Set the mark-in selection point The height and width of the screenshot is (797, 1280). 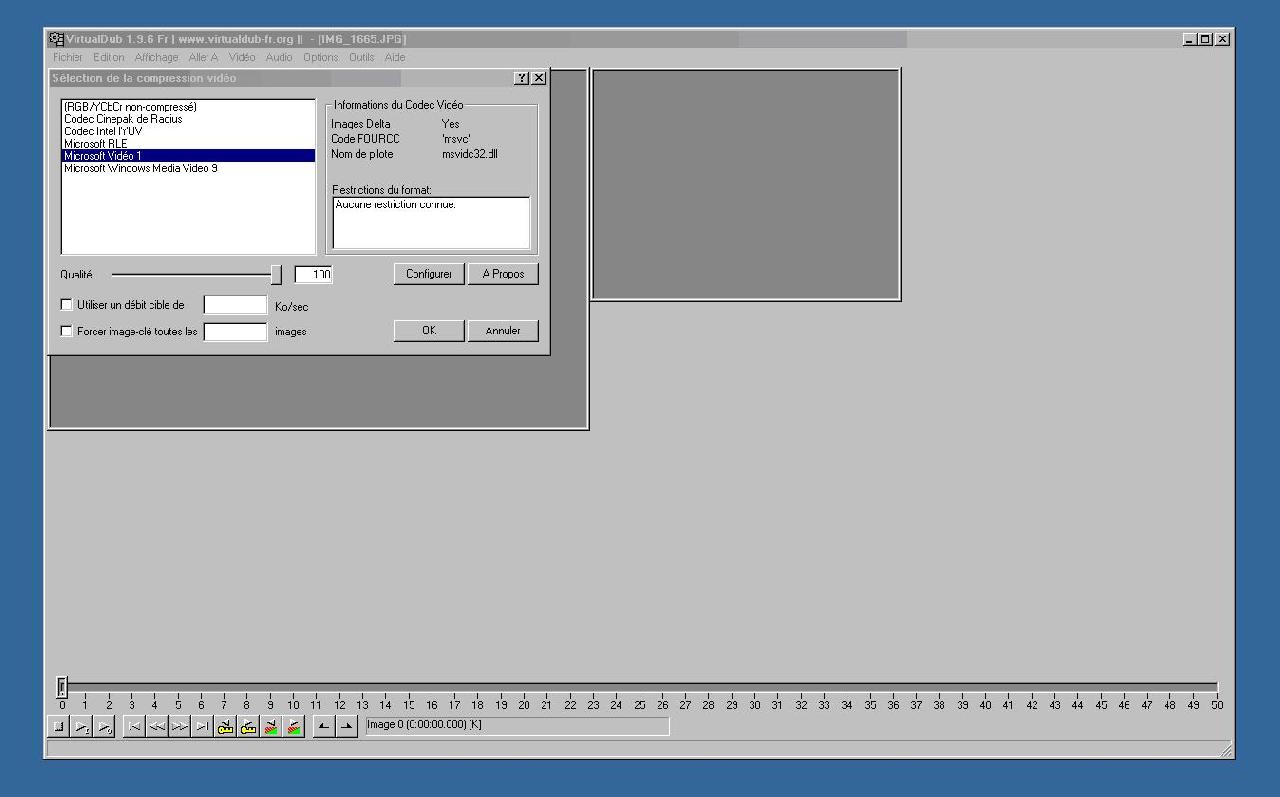[323, 727]
